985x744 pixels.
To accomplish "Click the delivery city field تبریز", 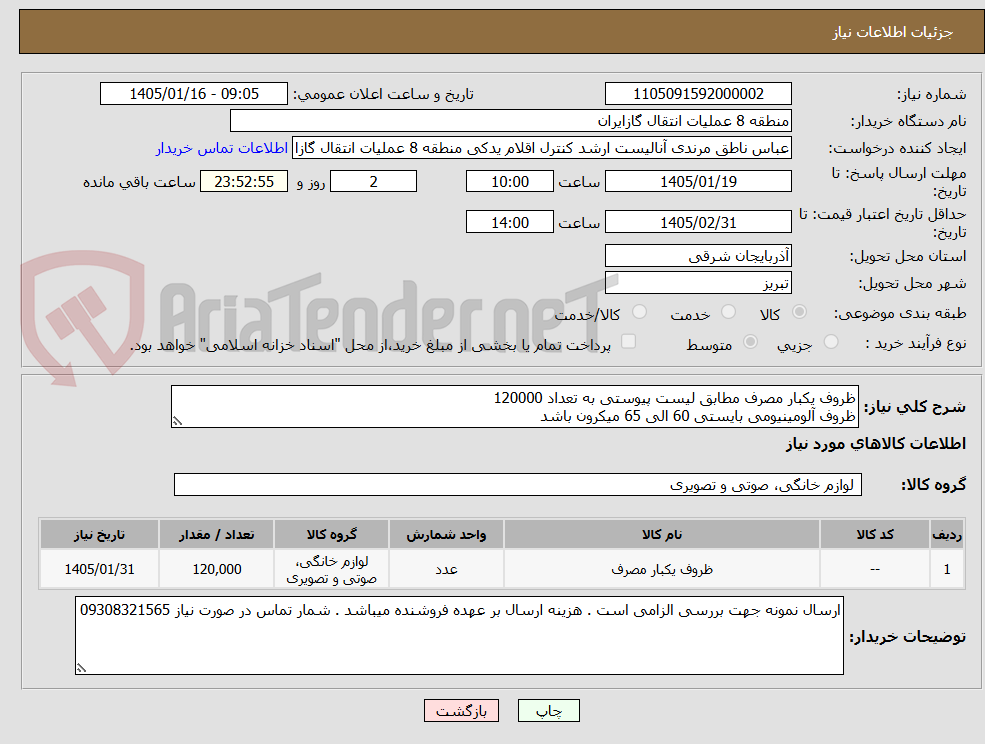I will point(698,283).
